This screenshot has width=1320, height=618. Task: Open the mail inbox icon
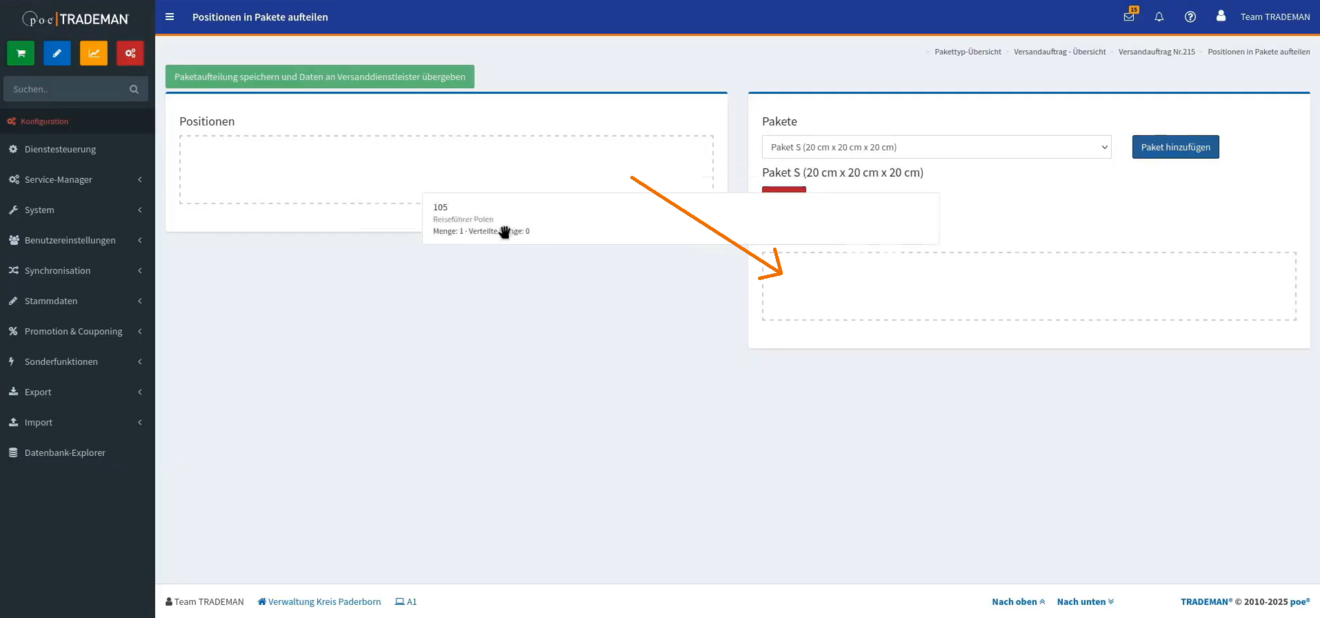click(1129, 17)
